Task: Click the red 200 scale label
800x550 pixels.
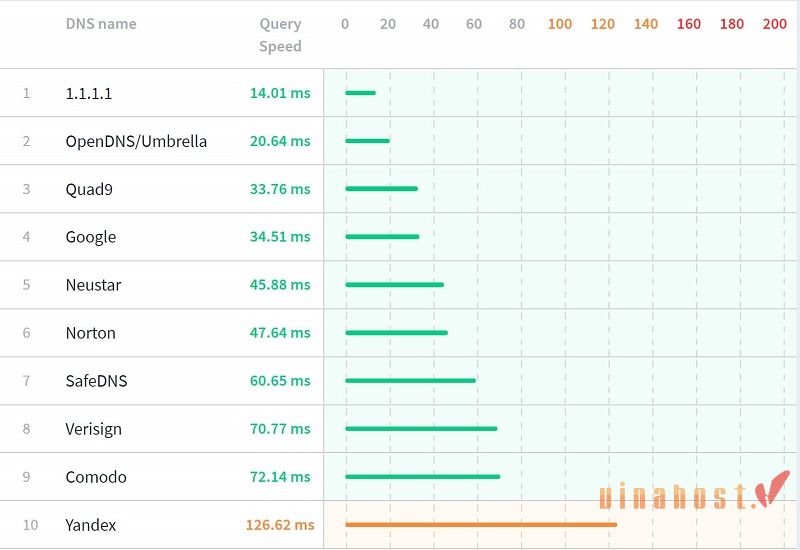Action: pyautogui.click(x=774, y=24)
